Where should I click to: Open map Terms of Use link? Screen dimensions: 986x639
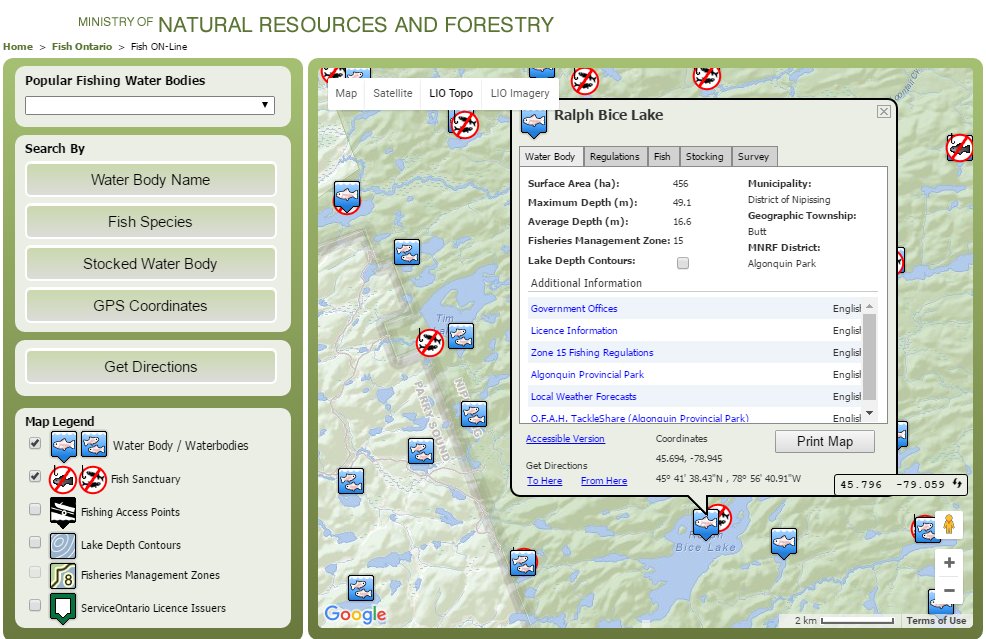click(x=936, y=620)
